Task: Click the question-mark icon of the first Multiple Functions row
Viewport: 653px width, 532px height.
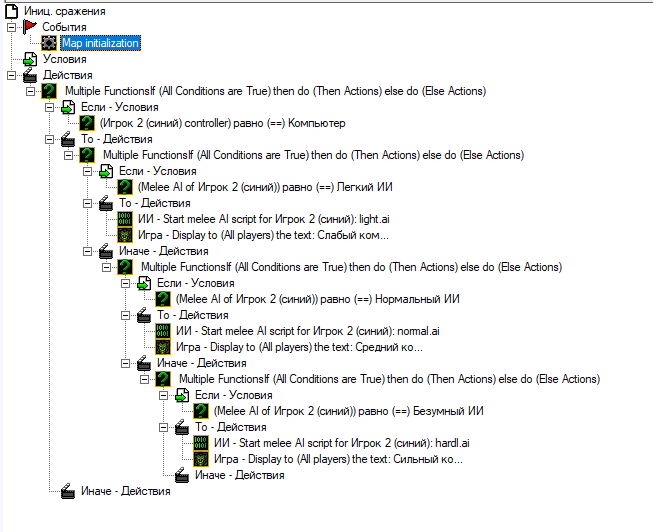Action: 49,91
